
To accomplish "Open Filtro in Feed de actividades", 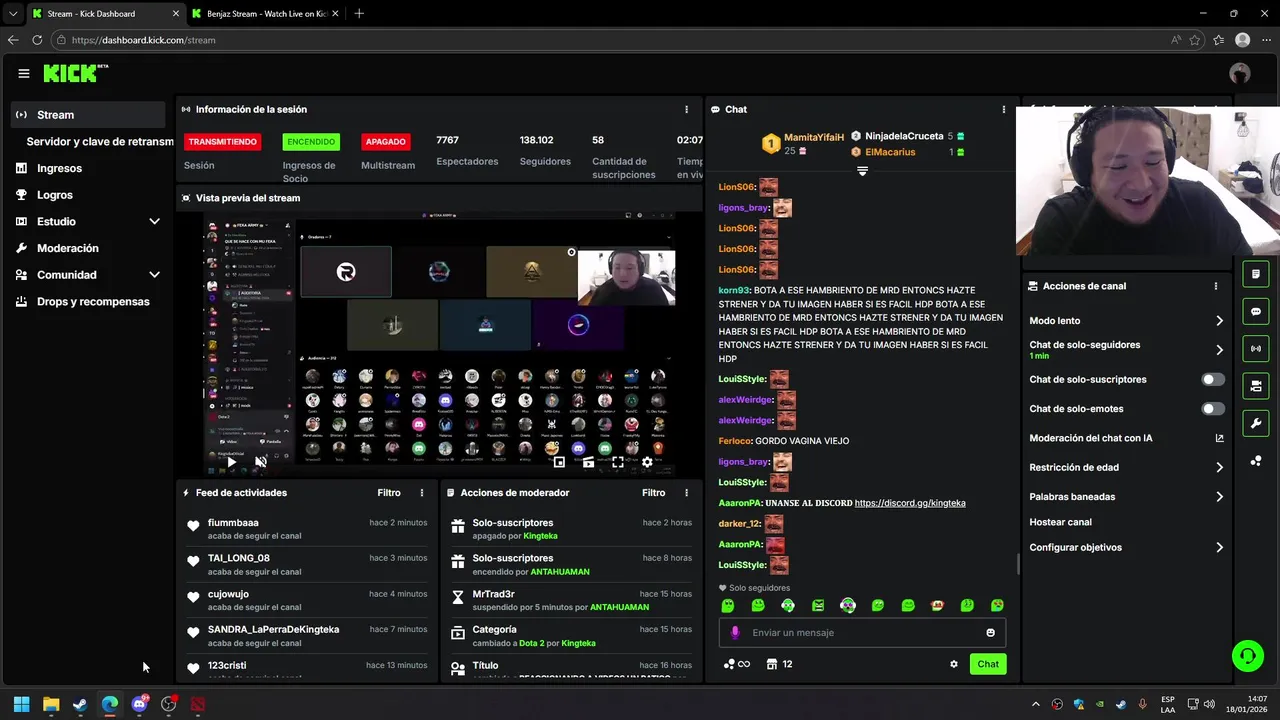I will point(389,493).
